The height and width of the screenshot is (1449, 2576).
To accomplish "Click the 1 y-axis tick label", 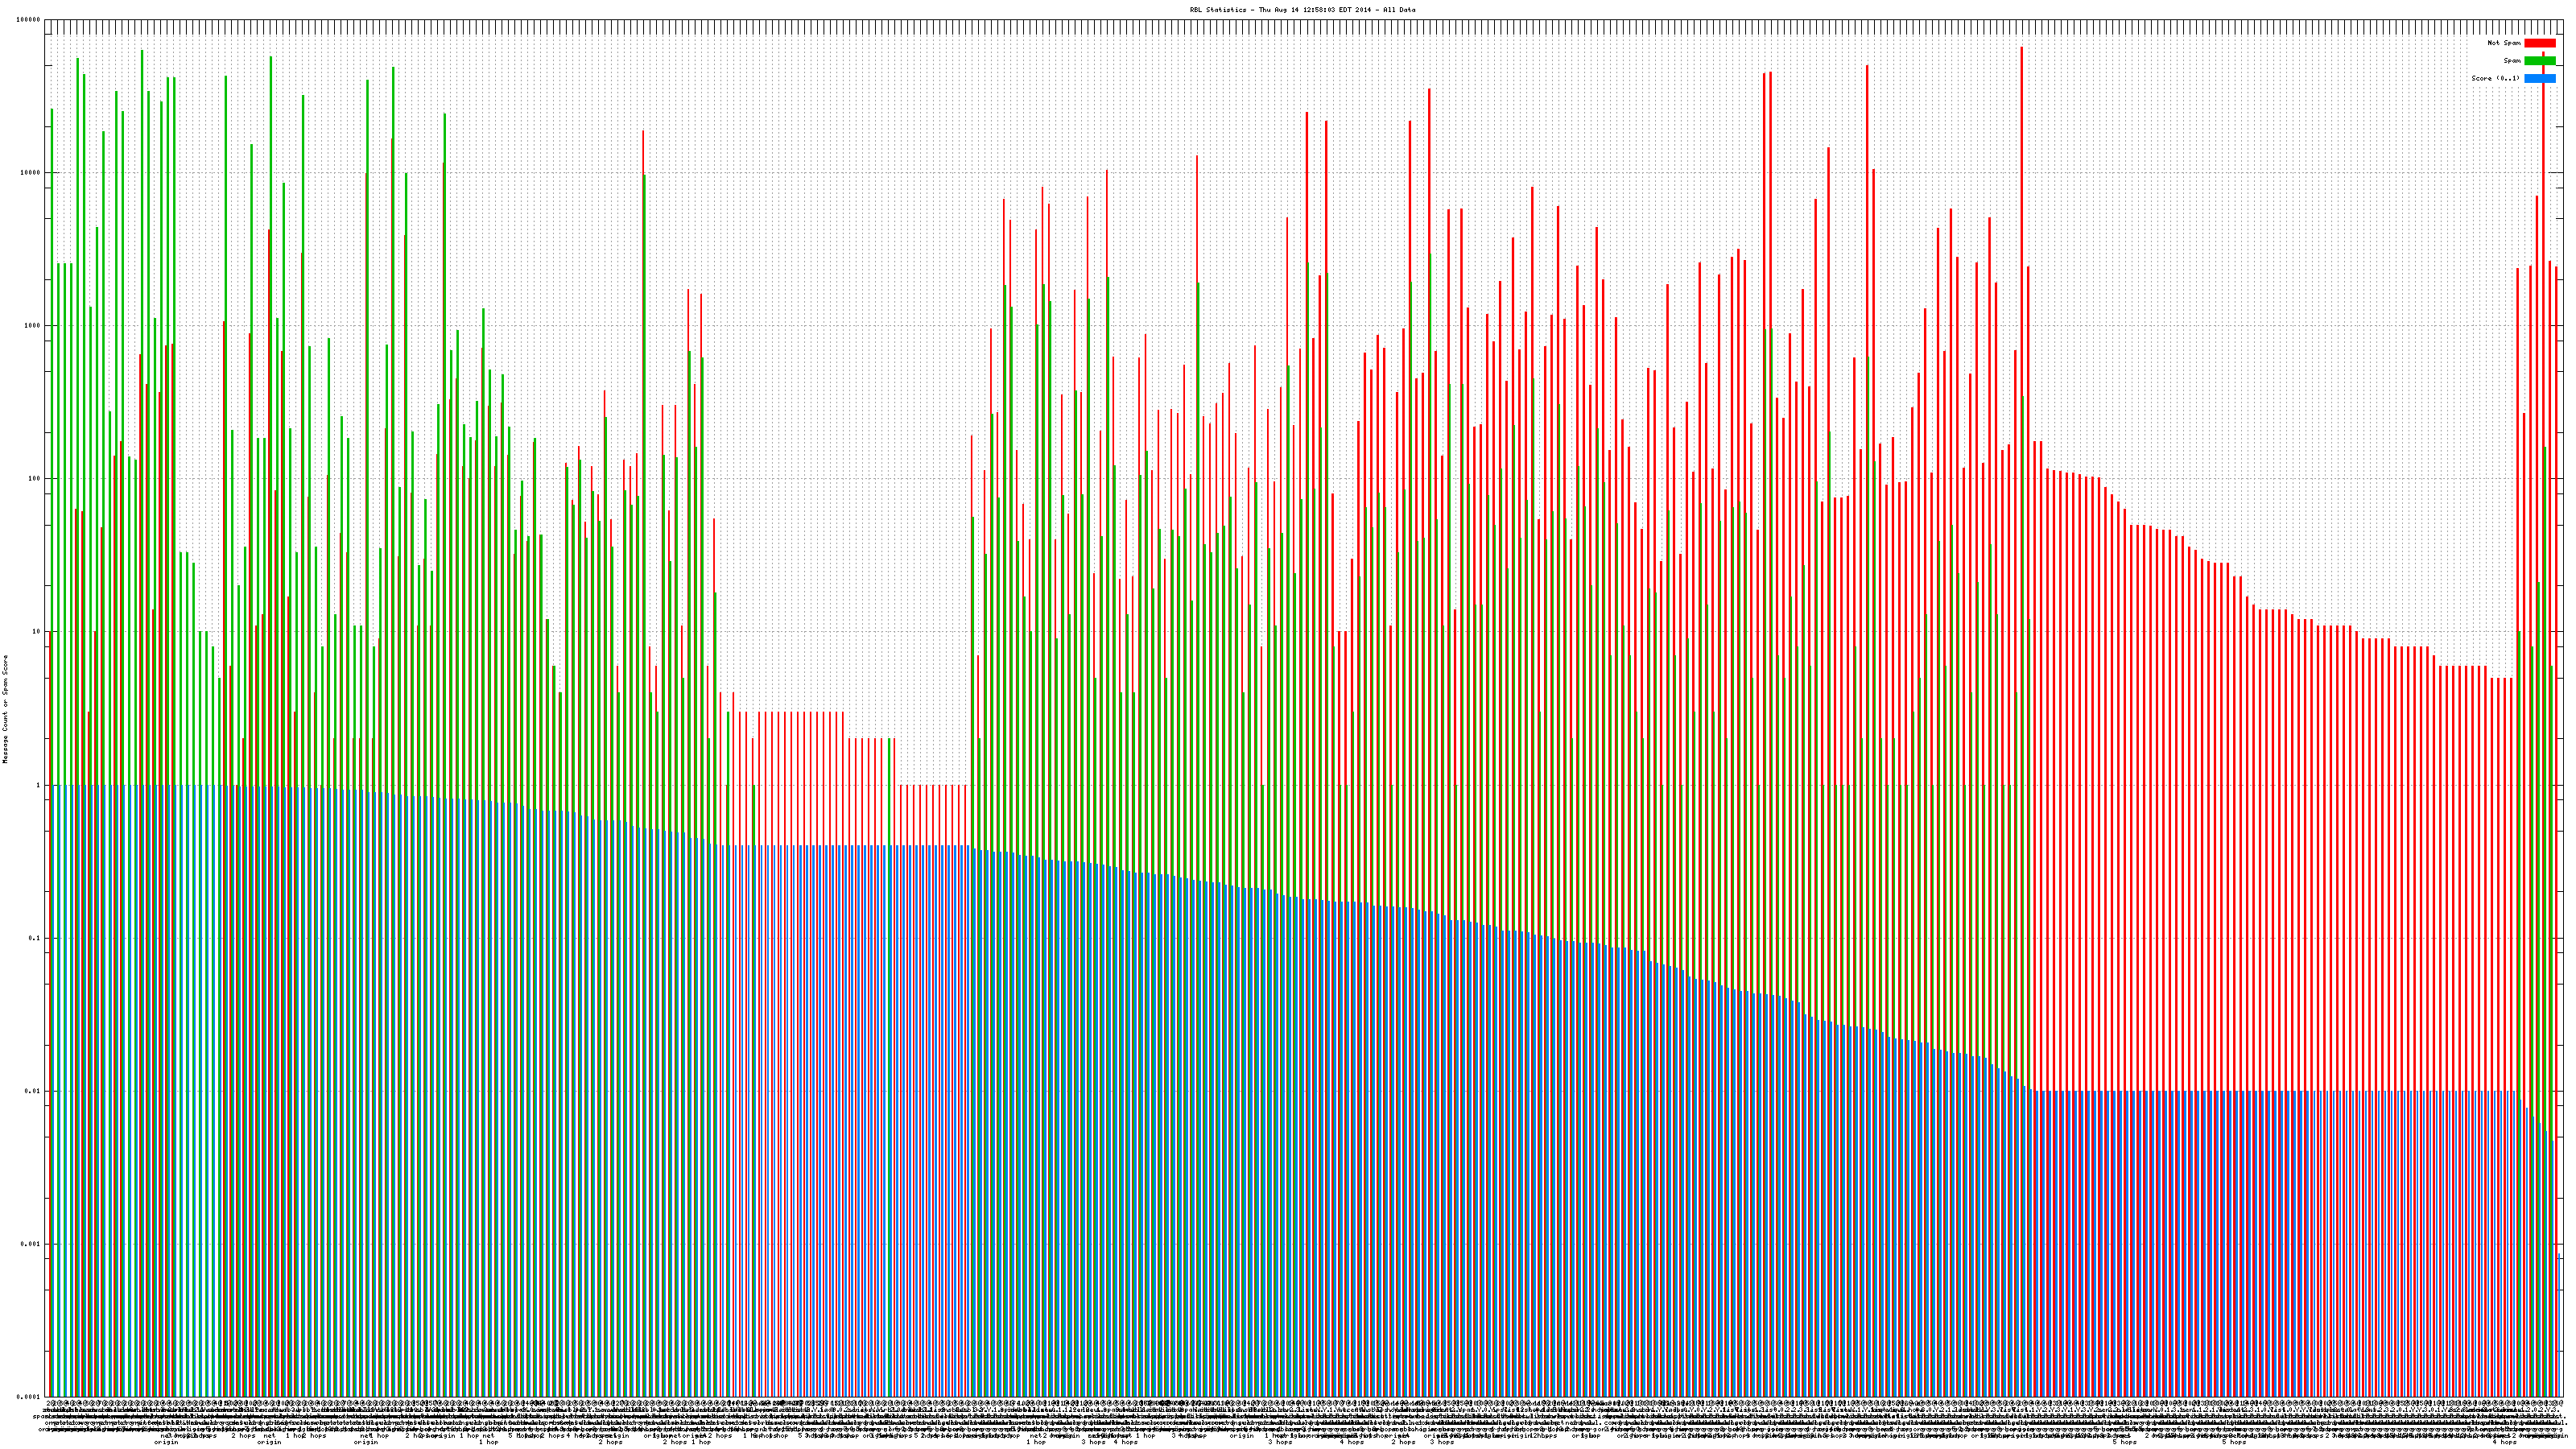I will [39, 785].
